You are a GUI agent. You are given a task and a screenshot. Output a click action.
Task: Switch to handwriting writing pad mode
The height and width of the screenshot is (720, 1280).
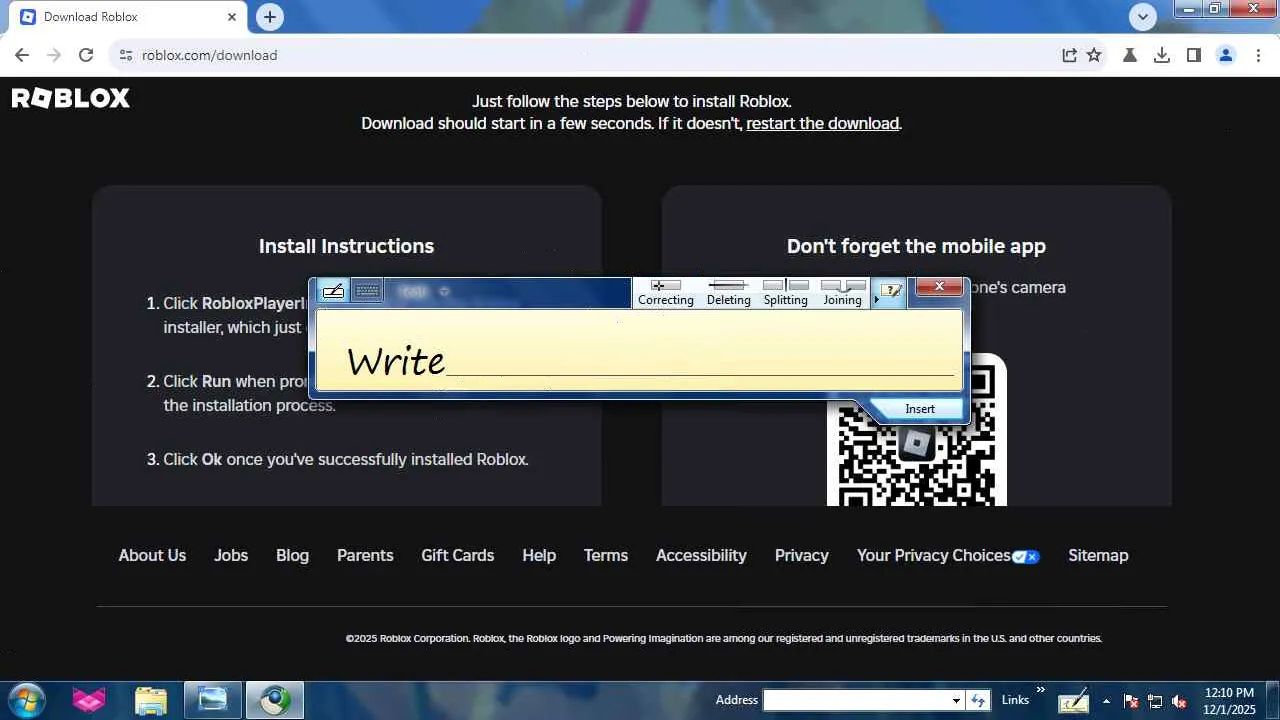(x=334, y=291)
